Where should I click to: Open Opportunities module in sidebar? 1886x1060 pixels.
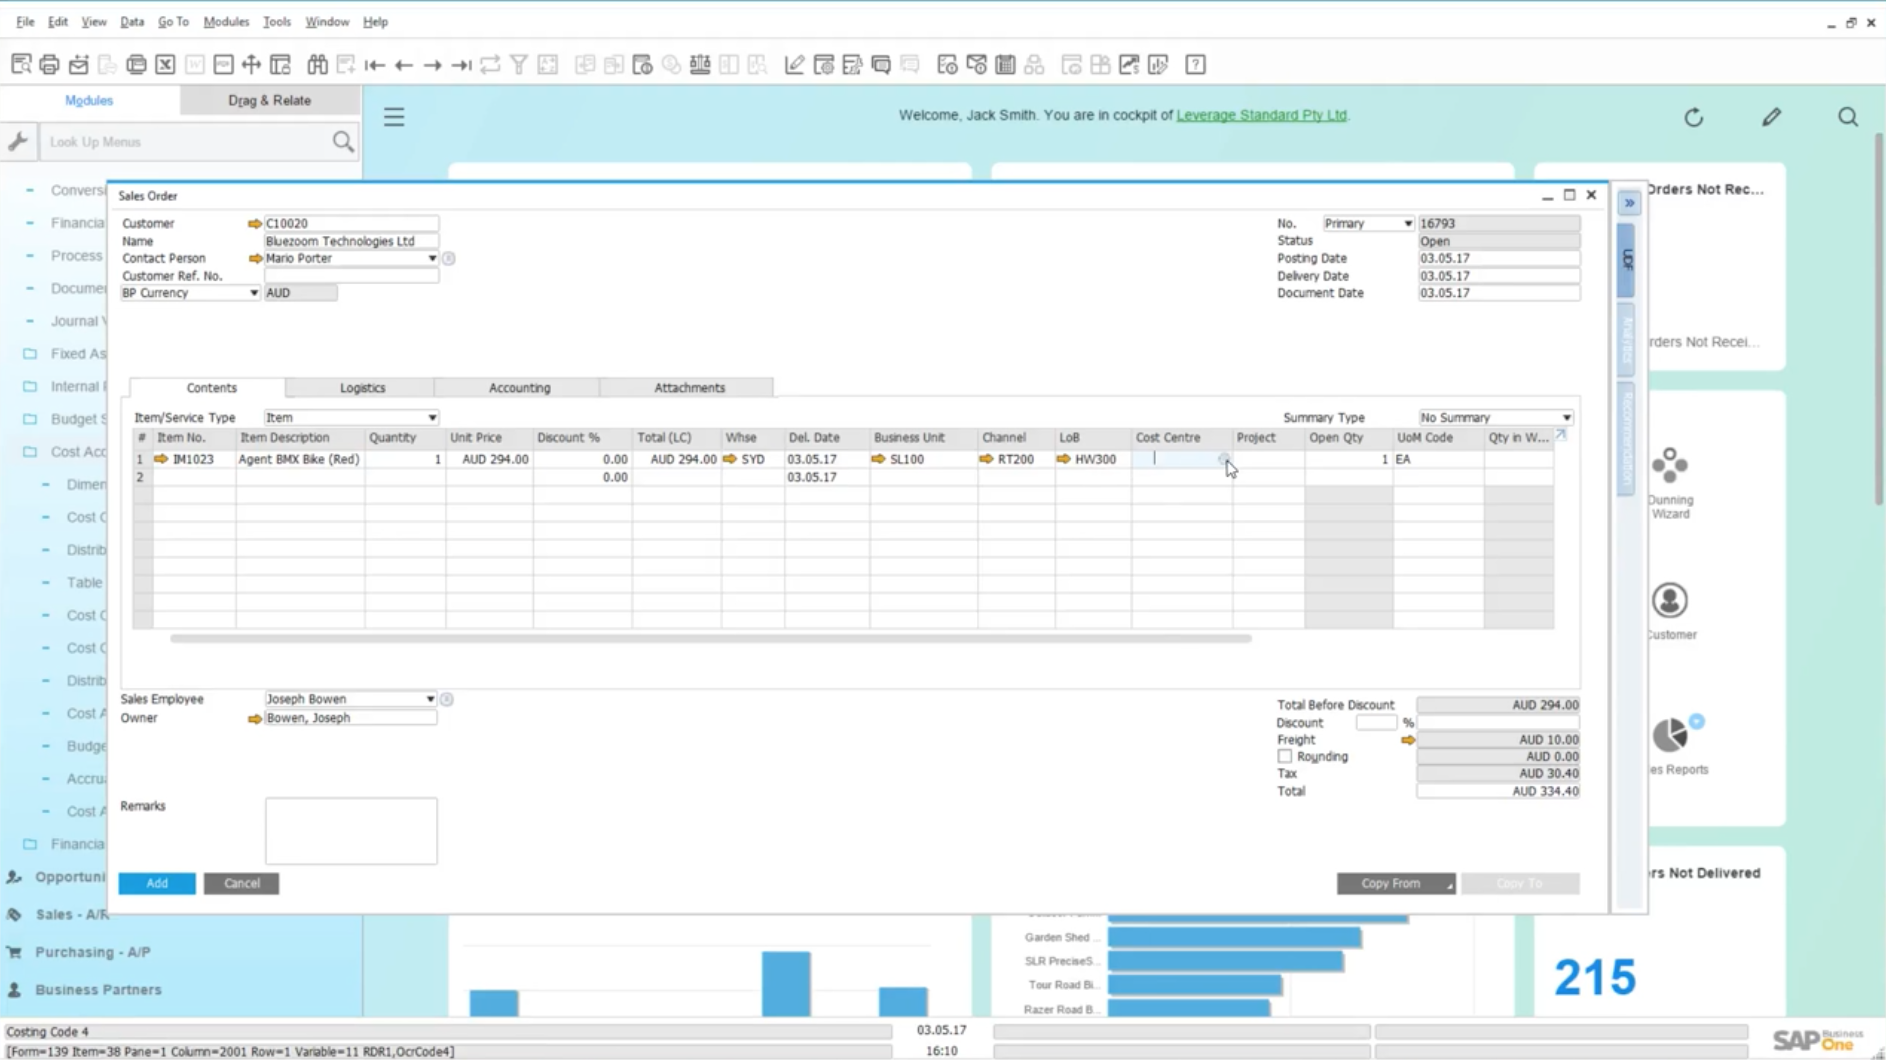pos(68,877)
